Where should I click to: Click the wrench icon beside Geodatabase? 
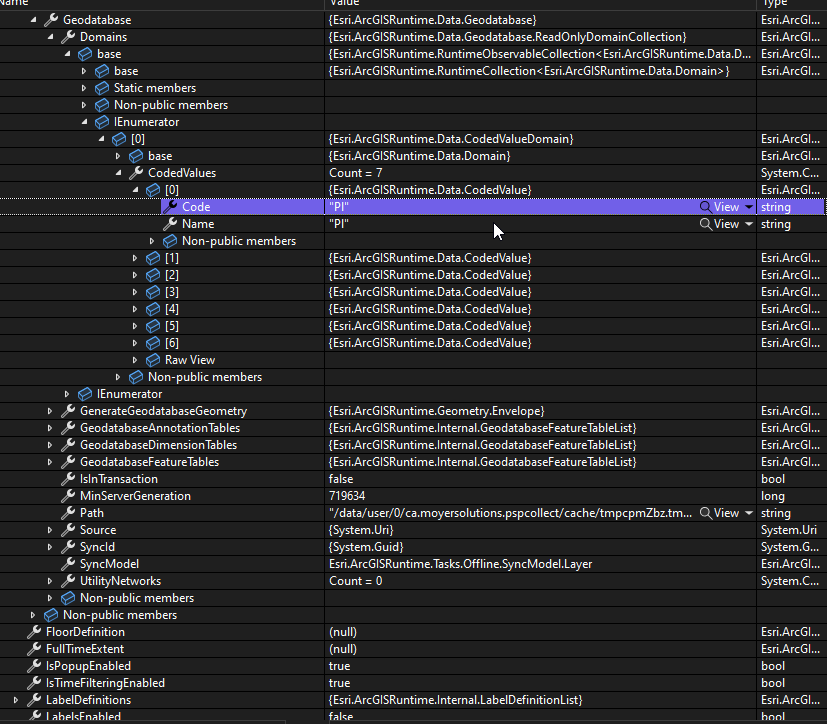[x=51, y=20]
